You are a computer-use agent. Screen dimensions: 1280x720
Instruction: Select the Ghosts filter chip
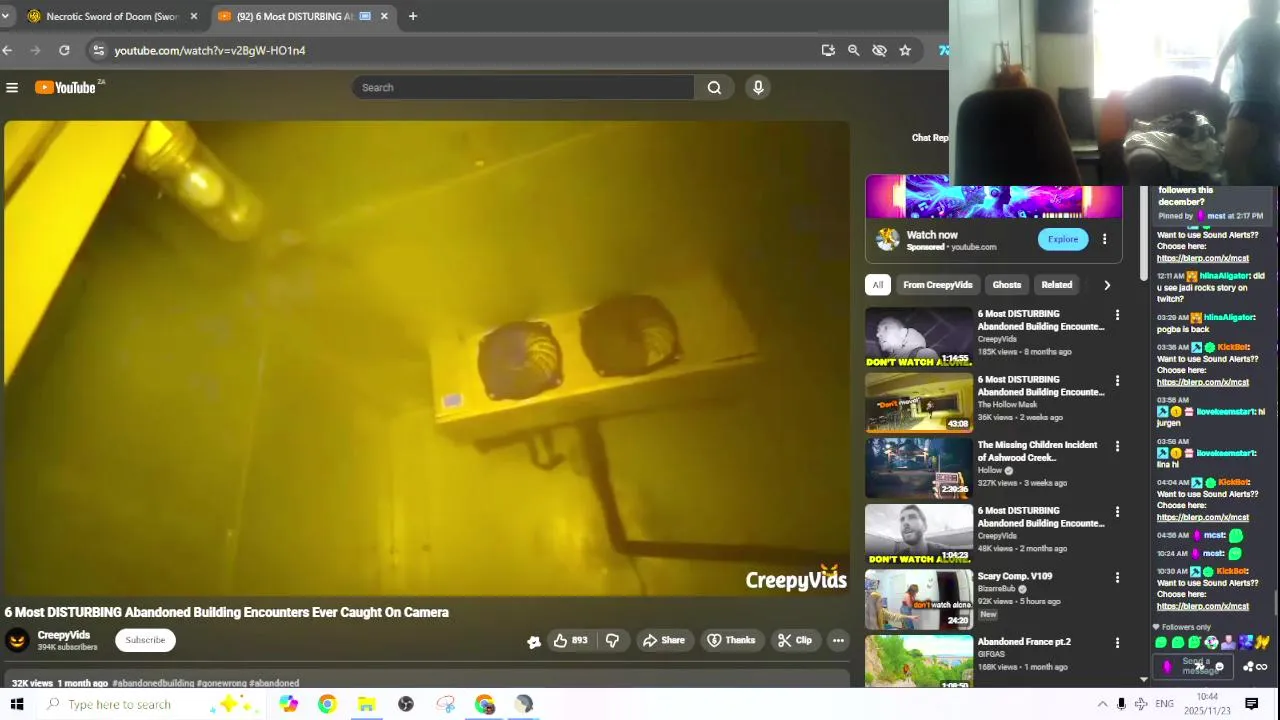(x=1007, y=285)
